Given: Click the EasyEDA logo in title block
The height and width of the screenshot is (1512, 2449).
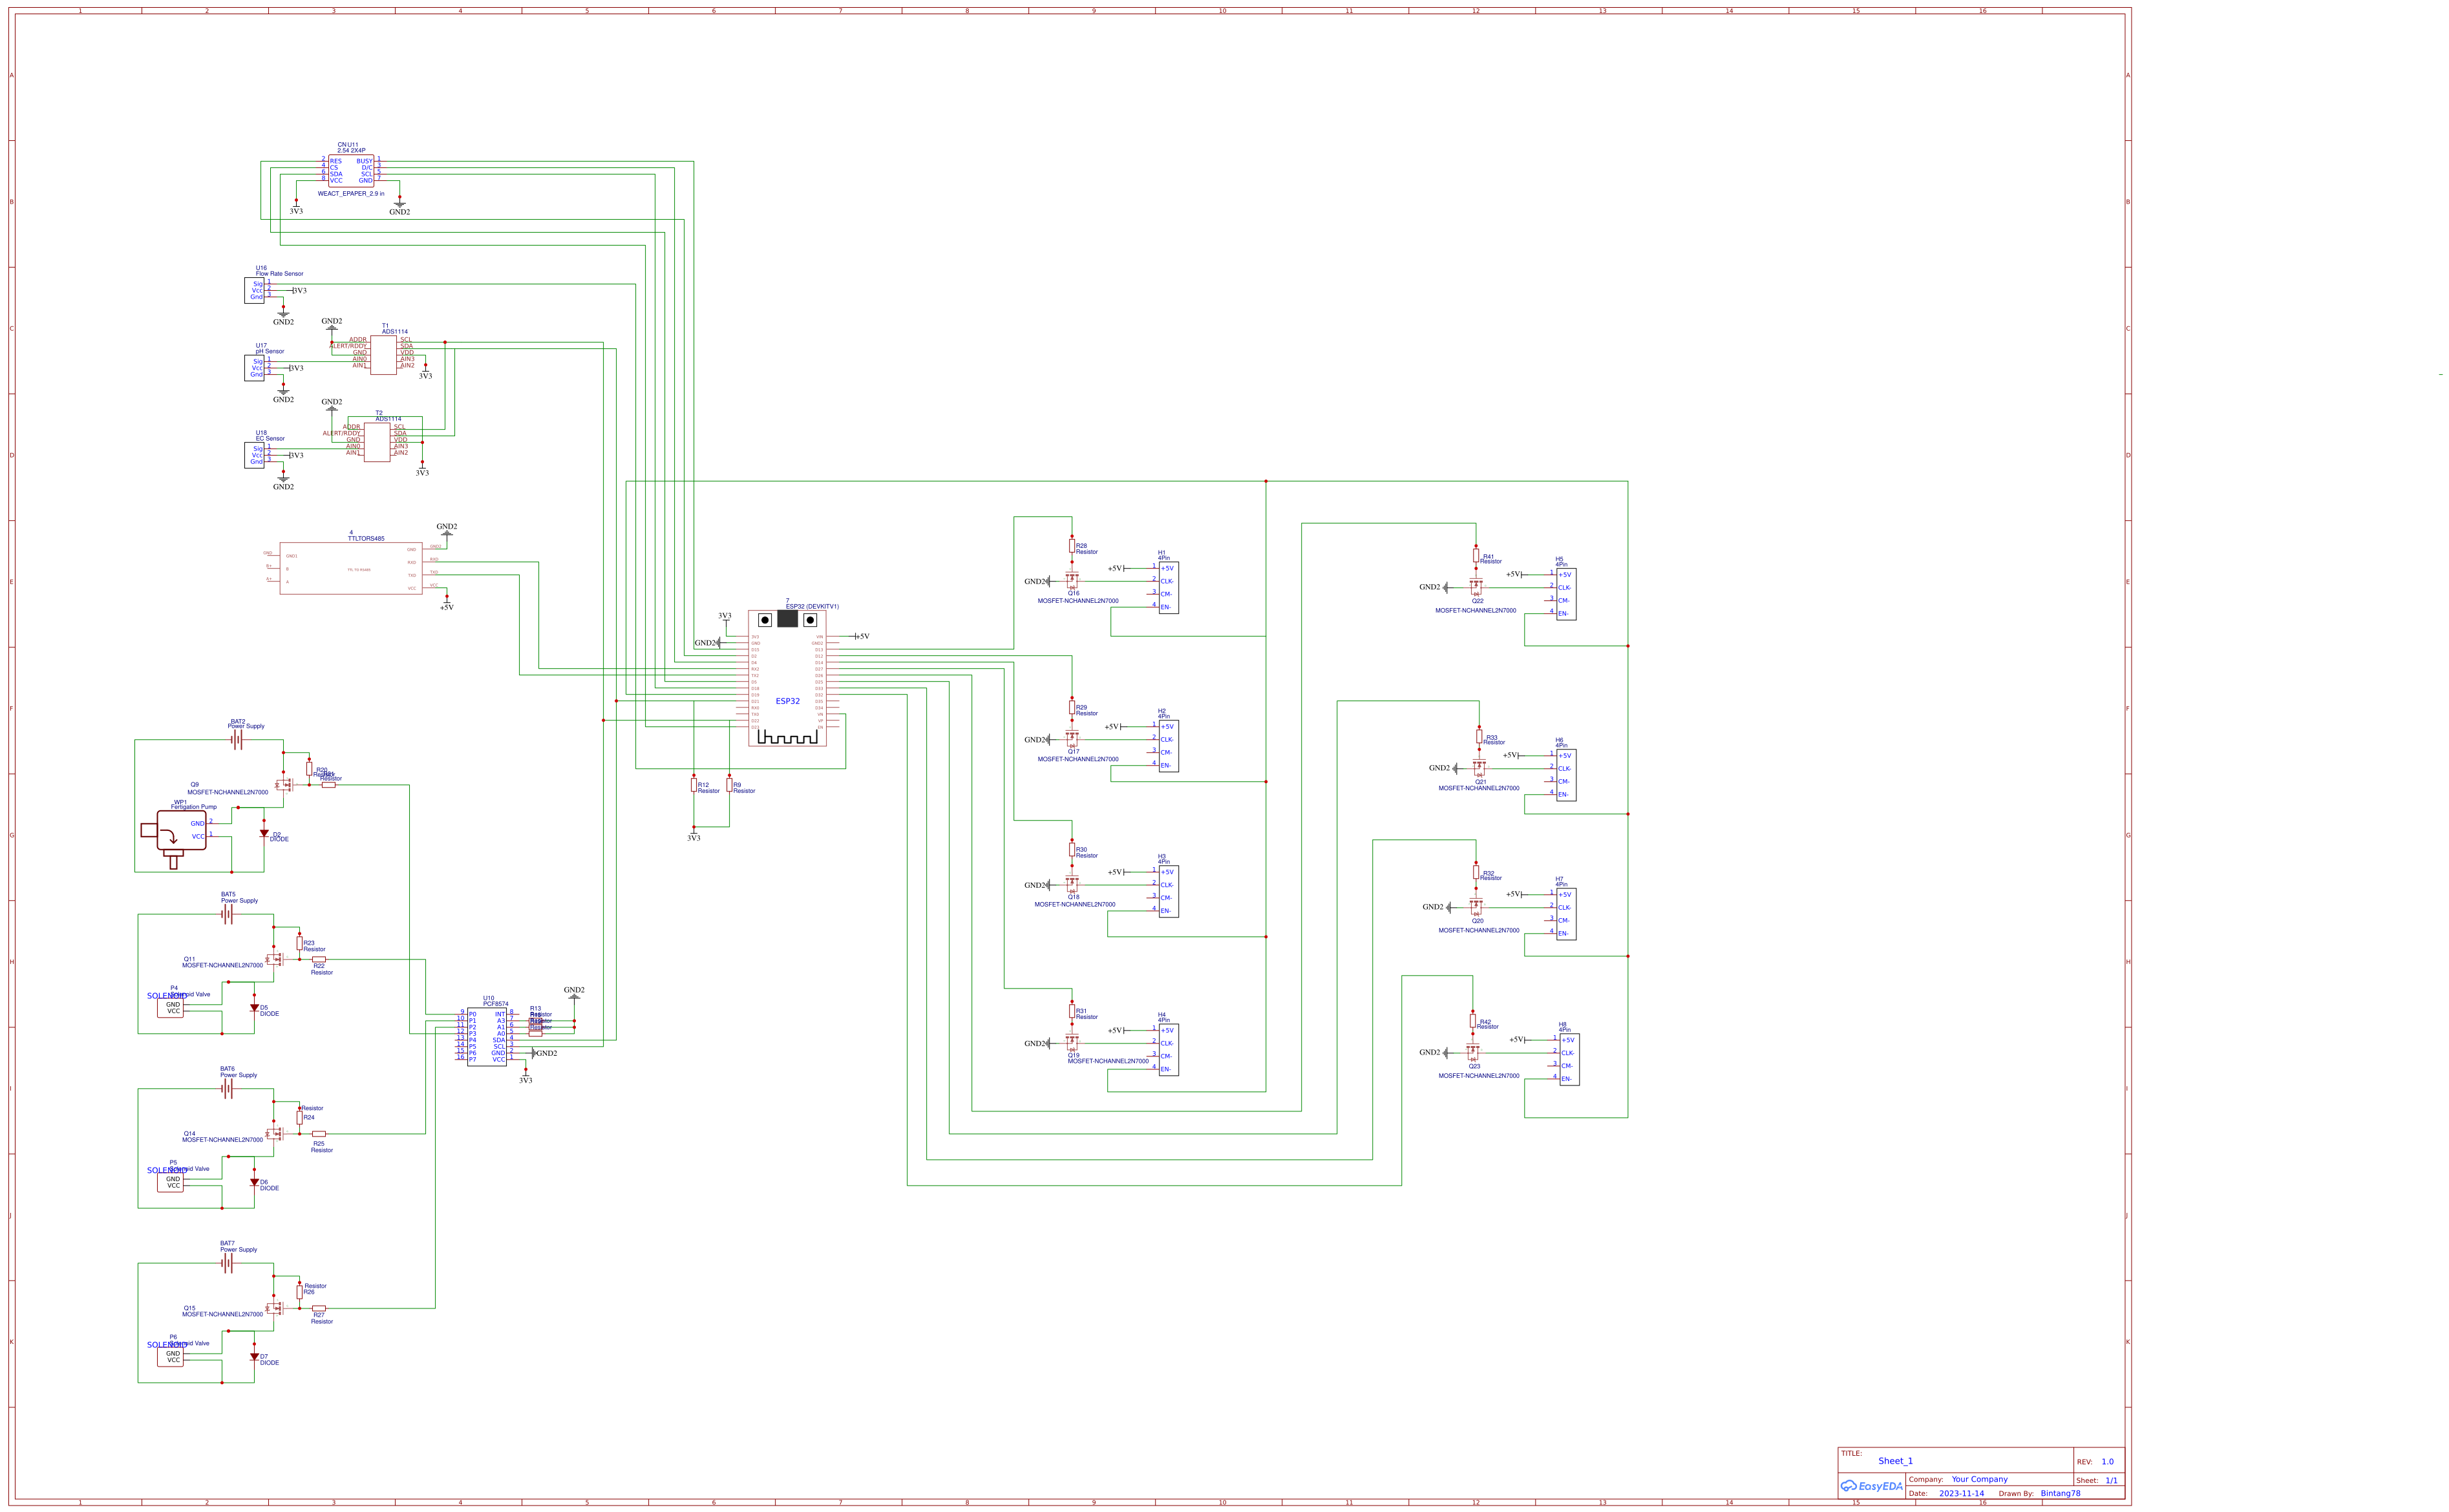Looking at the screenshot, I should pyautogui.click(x=1872, y=1486).
